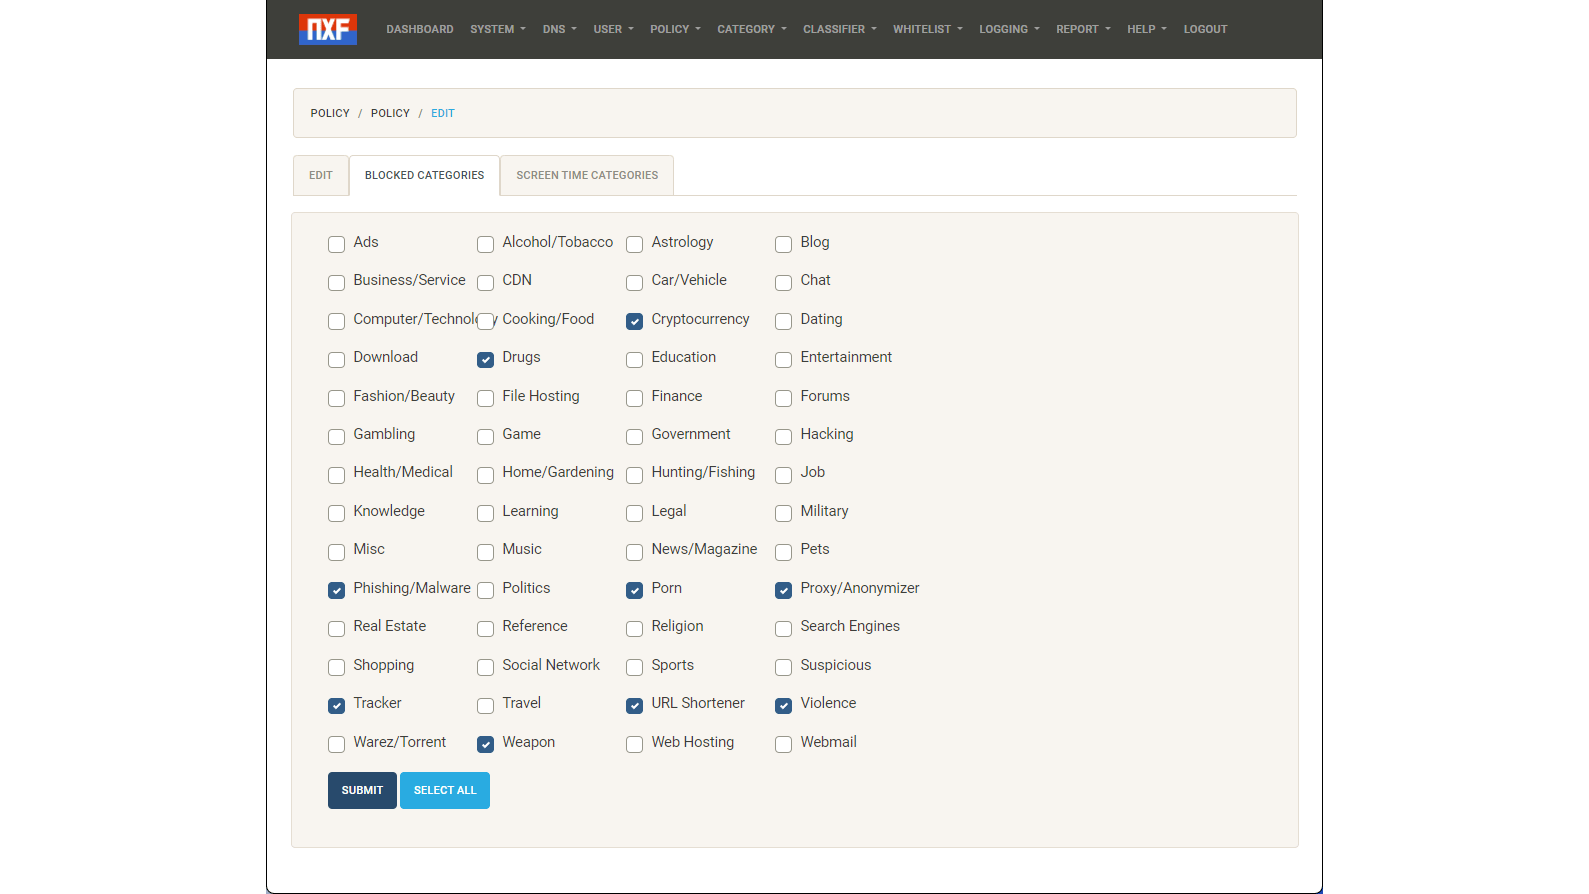The image size is (1589, 894).
Task: Uncheck the Phishing/Malware category
Action: click(x=337, y=590)
